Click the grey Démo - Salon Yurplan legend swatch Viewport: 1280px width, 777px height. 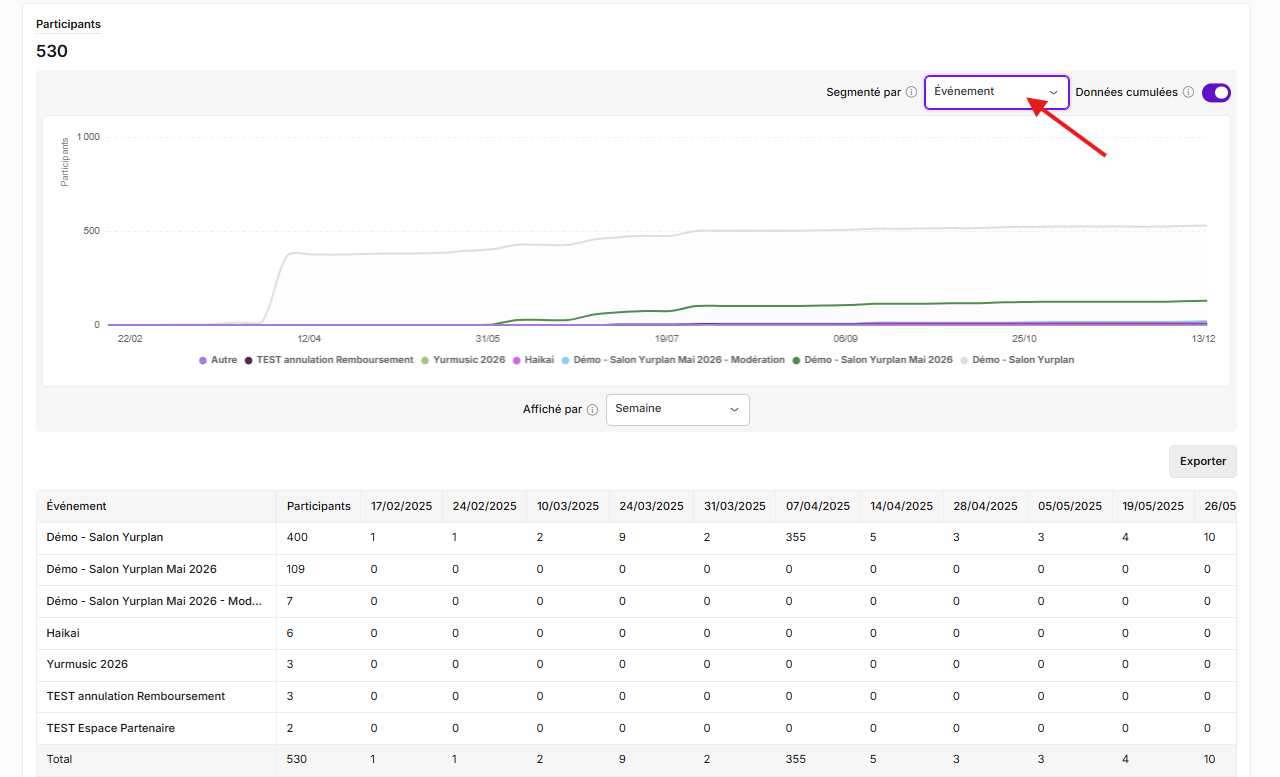965,360
